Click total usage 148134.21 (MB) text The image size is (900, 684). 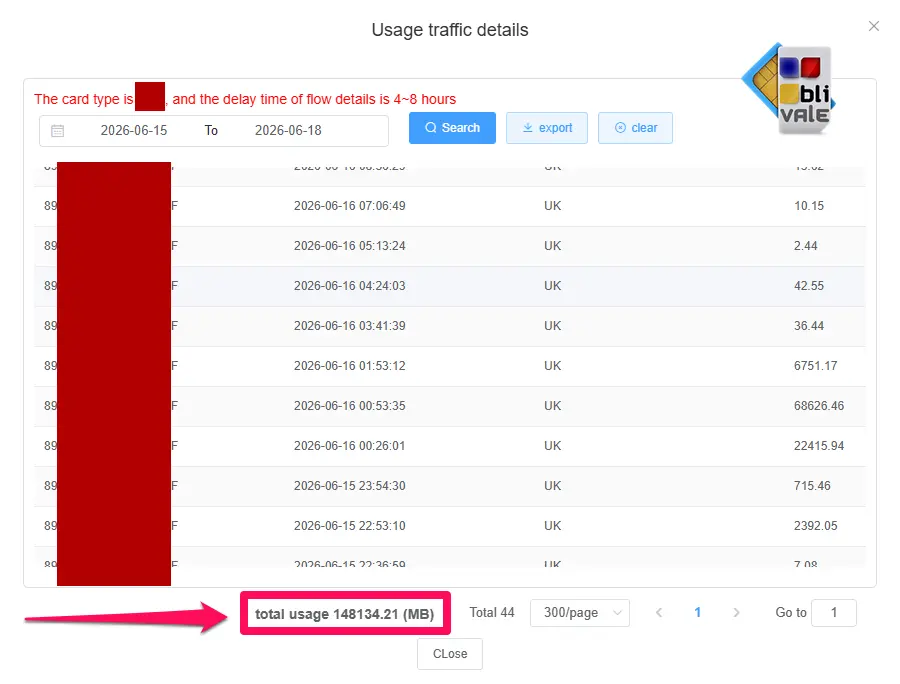tap(344, 614)
